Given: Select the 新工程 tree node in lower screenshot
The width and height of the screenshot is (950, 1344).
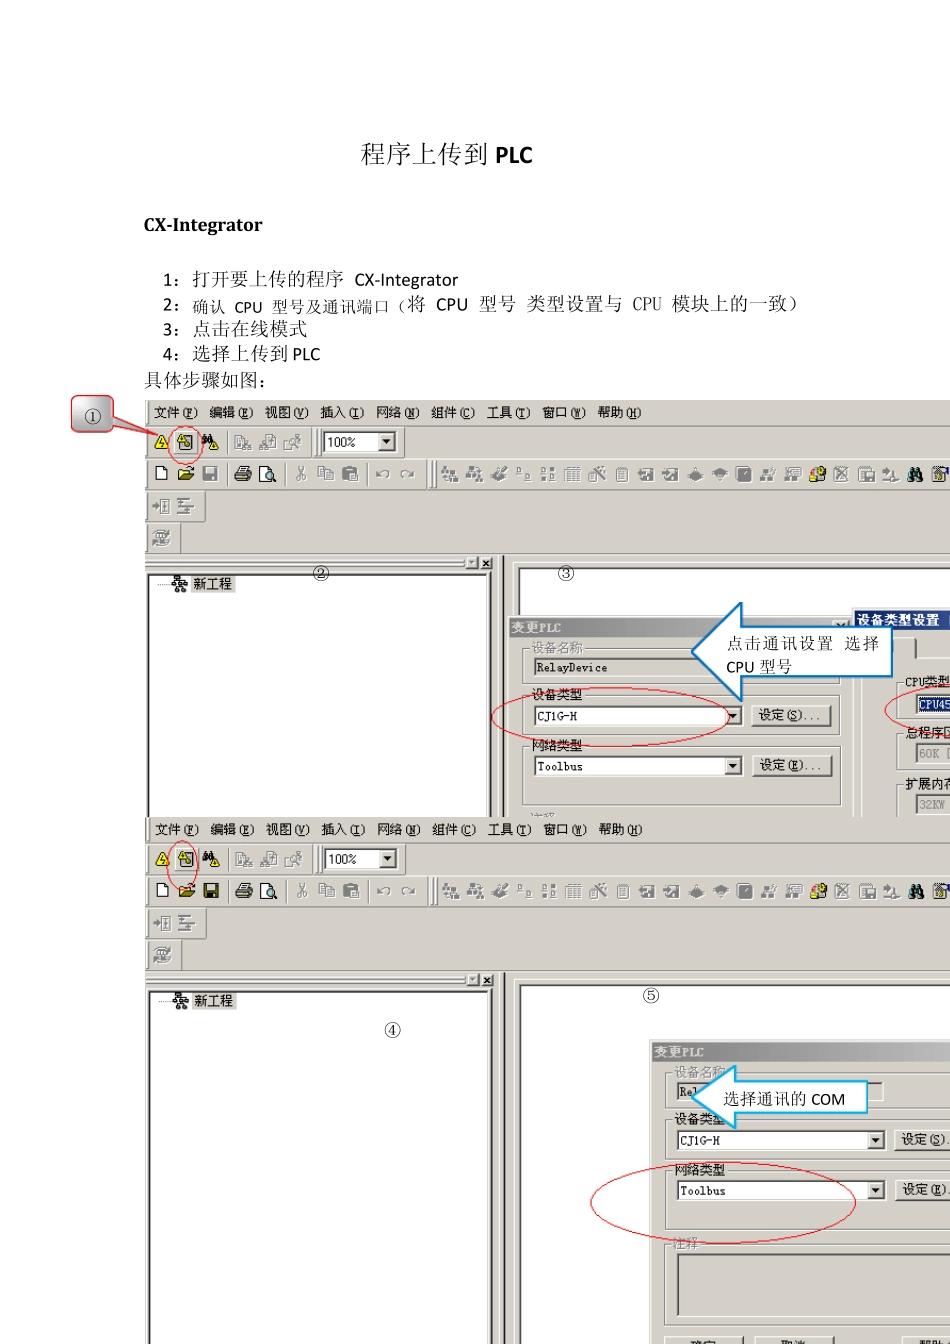Looking at the screenshot, I should pyautogui.click(x=213, y=1000).
